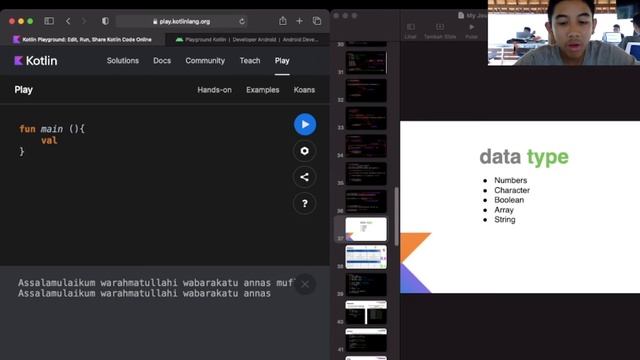Open the Solutions menu
Screen dimensions: 640x360
pyautogui.click(x=123, y=61)
